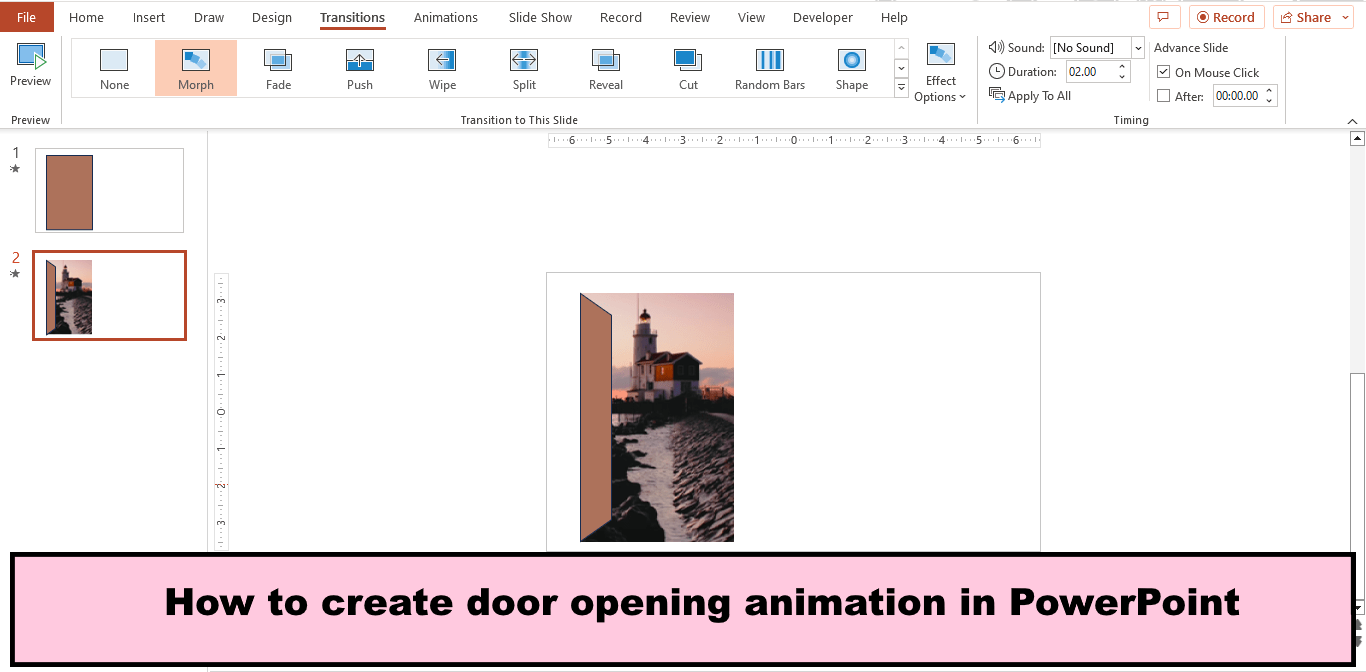Click the Preview transition icon
This screenshot has width=1366, height=672.
click(30, 57)
